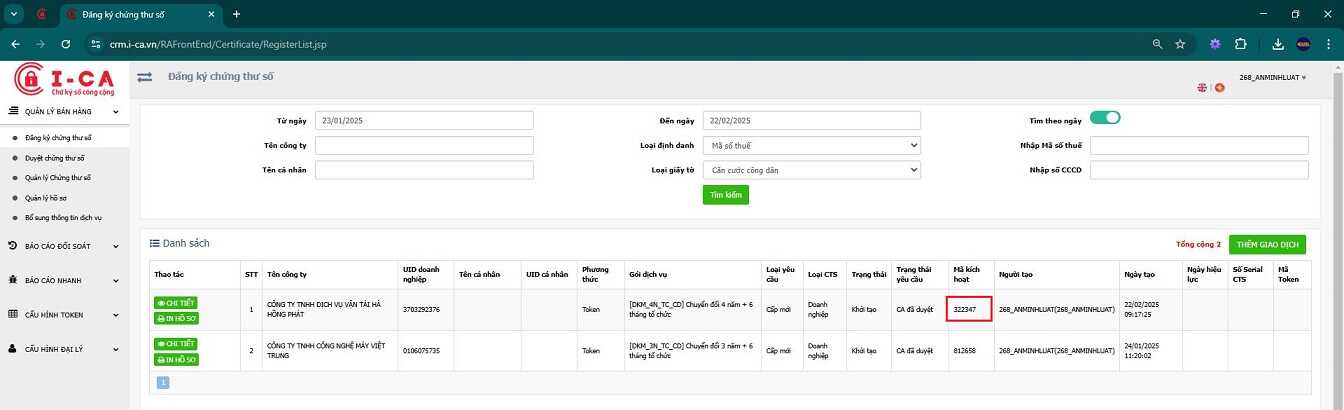Toggle Tìm theo ngày switch
Viewport: 1344px width, 410px height.
(1105, 117)
